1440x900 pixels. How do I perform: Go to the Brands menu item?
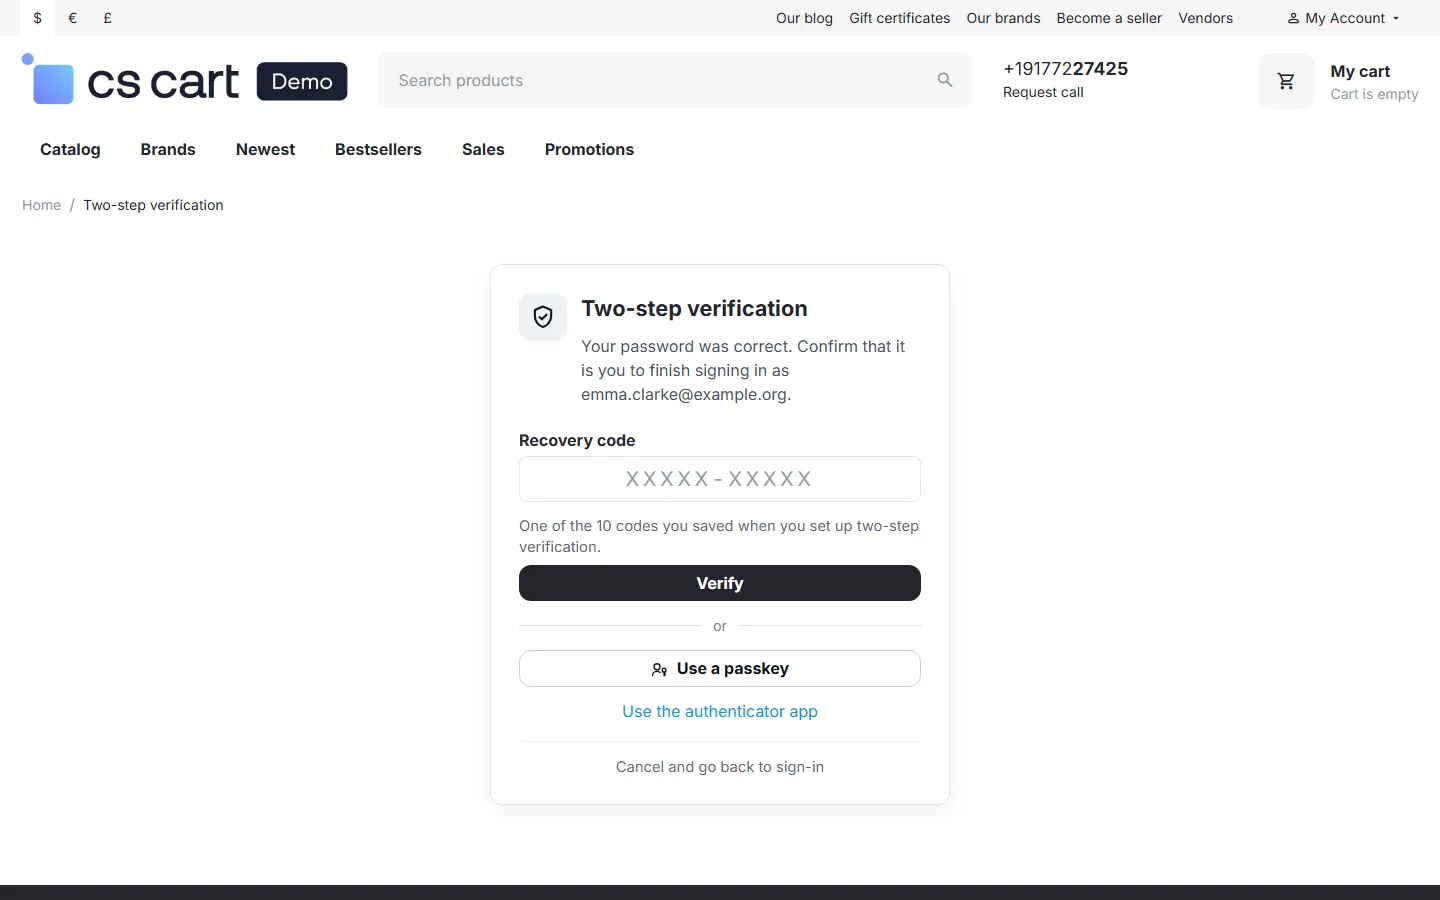[168, 149]
